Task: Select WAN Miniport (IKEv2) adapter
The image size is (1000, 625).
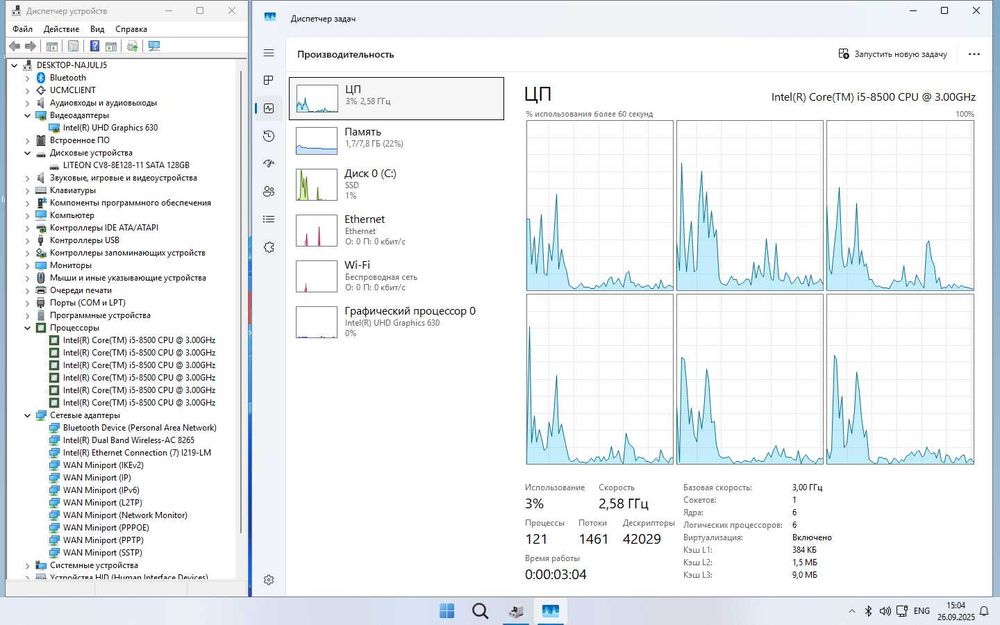Action: pos(103,466)
